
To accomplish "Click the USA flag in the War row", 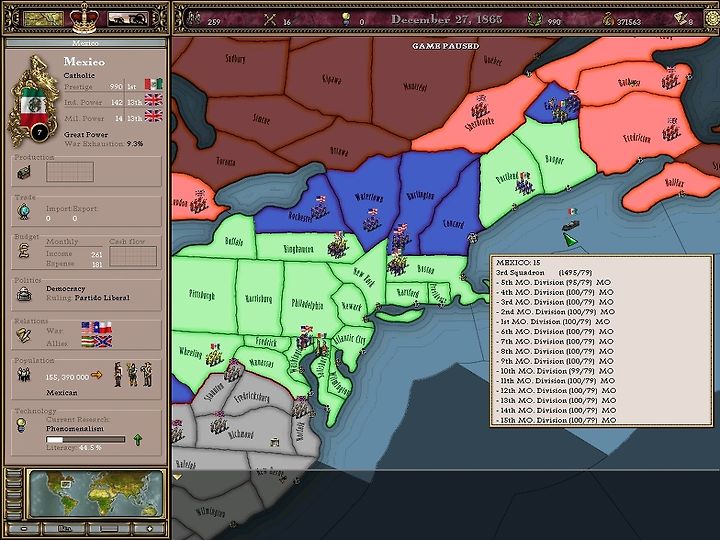I will (87, 327).
